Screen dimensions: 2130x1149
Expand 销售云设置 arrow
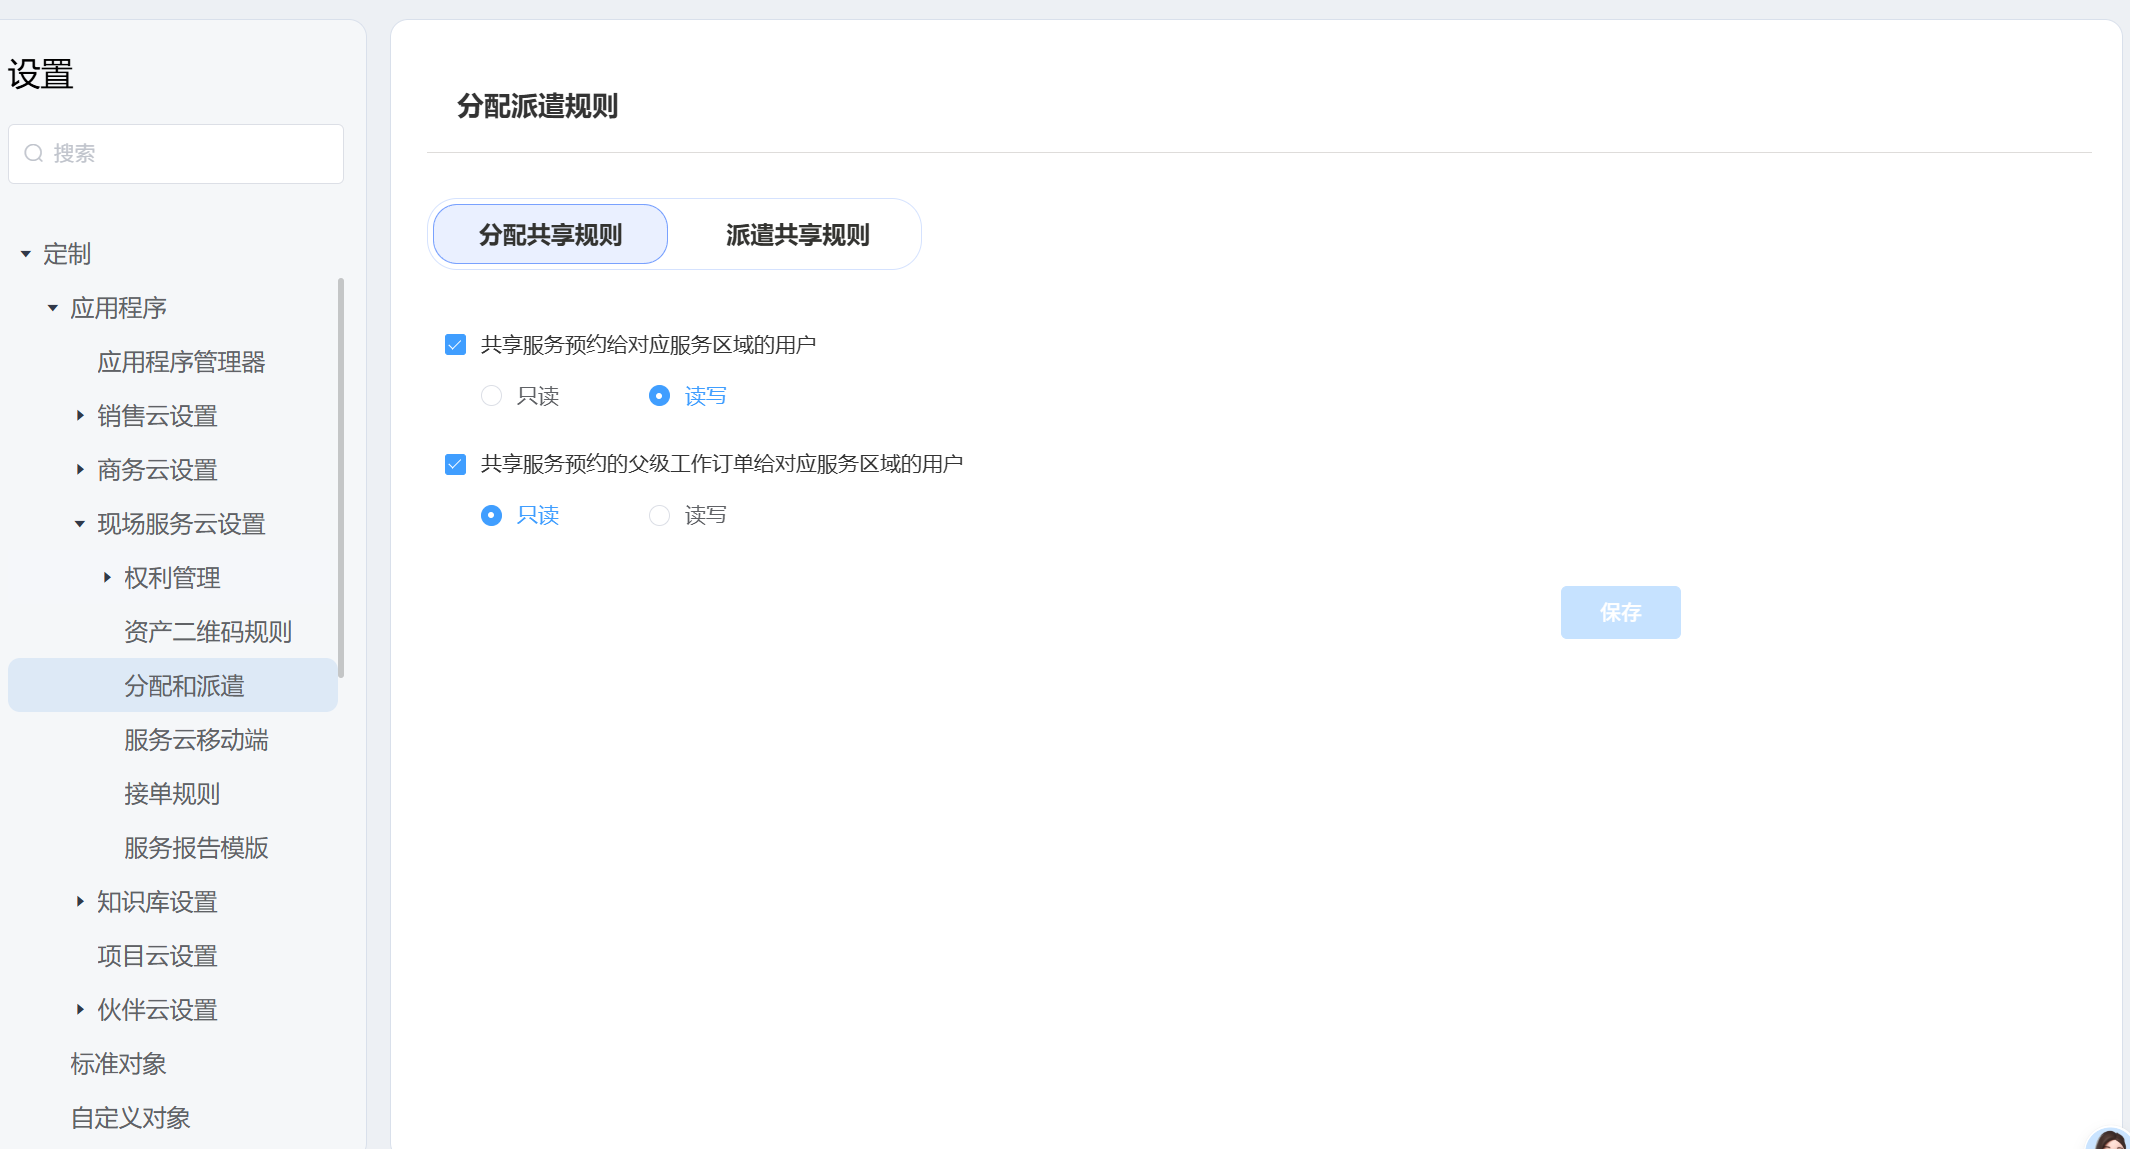point(80,416)
